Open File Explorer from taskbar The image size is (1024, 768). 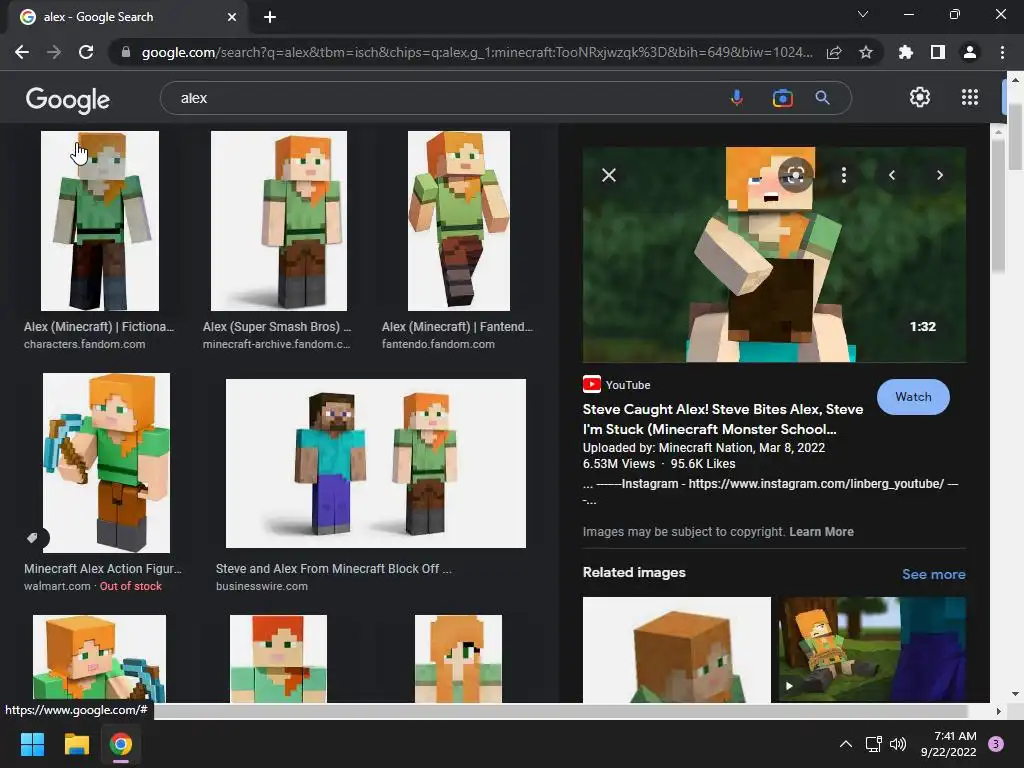point(76,744)
